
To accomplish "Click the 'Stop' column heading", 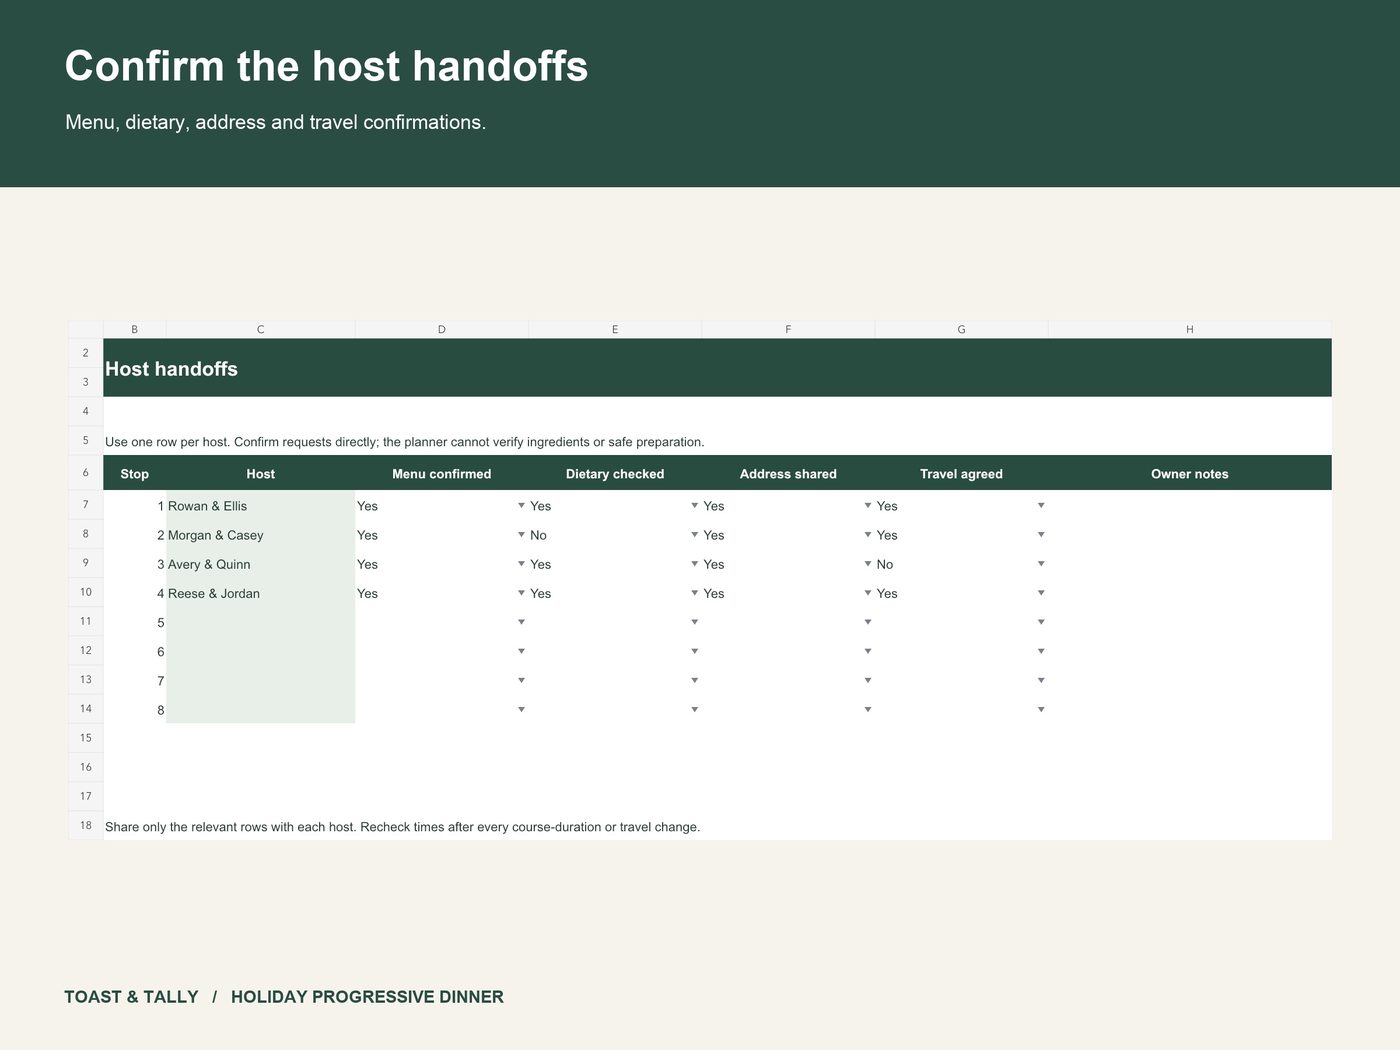I will 134,474.
